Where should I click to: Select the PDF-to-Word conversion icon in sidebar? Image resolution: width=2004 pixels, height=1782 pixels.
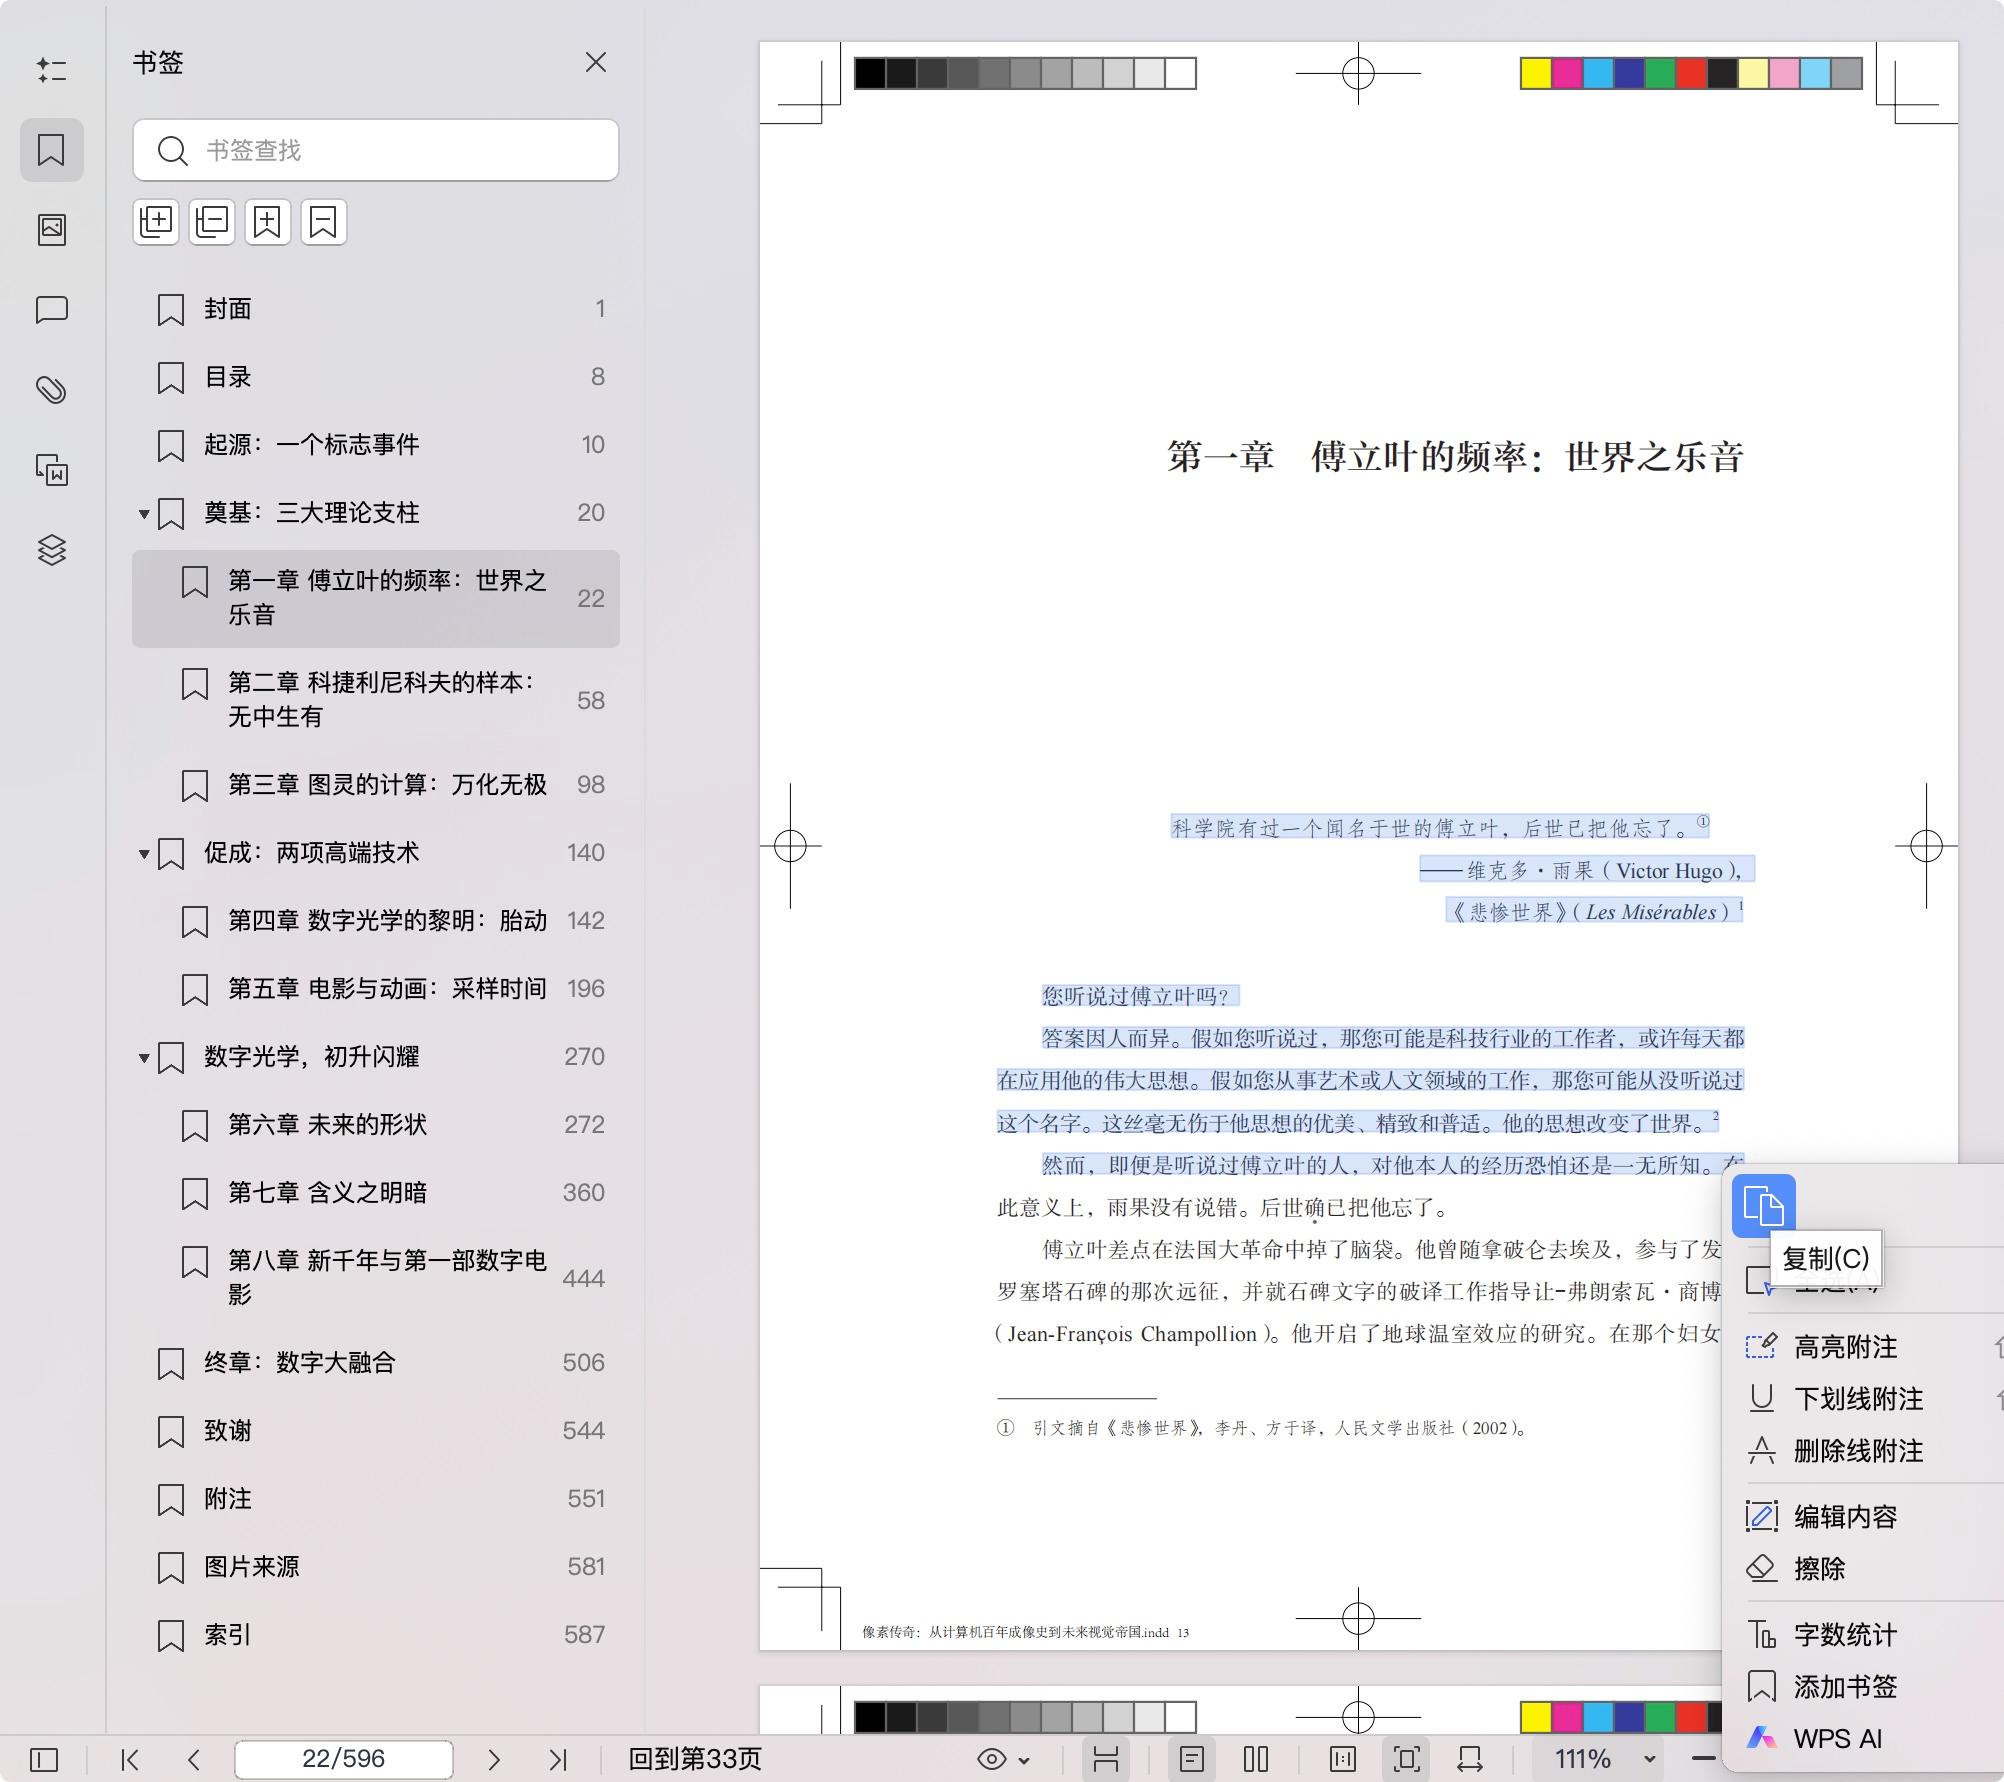[x=52, y=468]
